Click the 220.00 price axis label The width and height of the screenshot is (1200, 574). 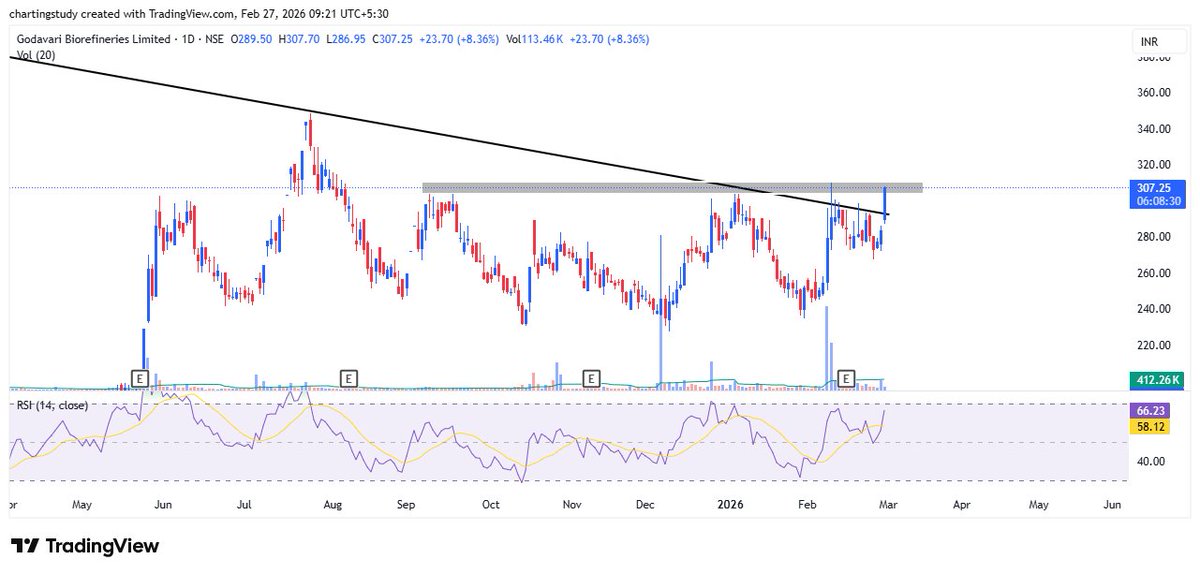point(1153,345)
